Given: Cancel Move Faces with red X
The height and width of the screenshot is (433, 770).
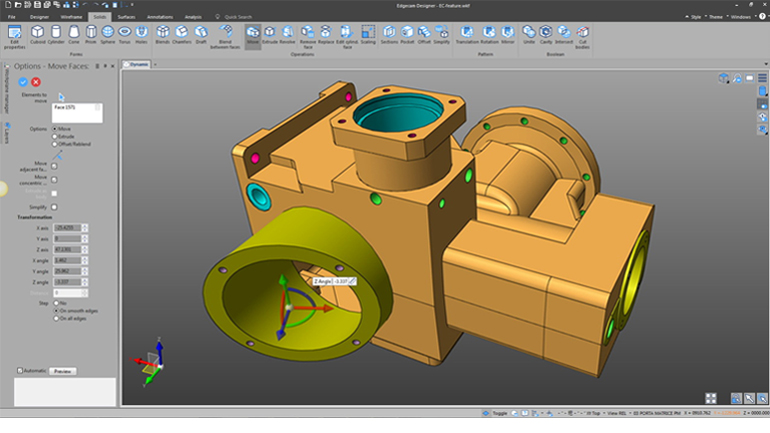Looking at the screenshot, I should coord(36,82).
